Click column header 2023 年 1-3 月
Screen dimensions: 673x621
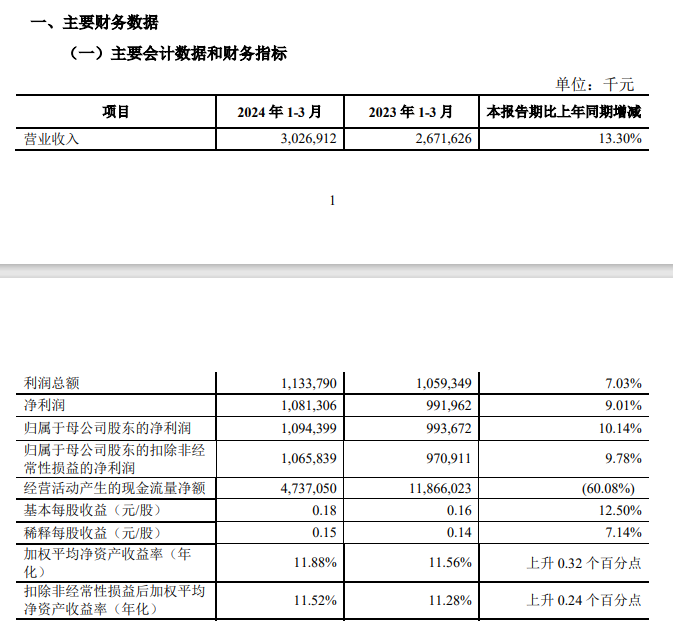411,112
